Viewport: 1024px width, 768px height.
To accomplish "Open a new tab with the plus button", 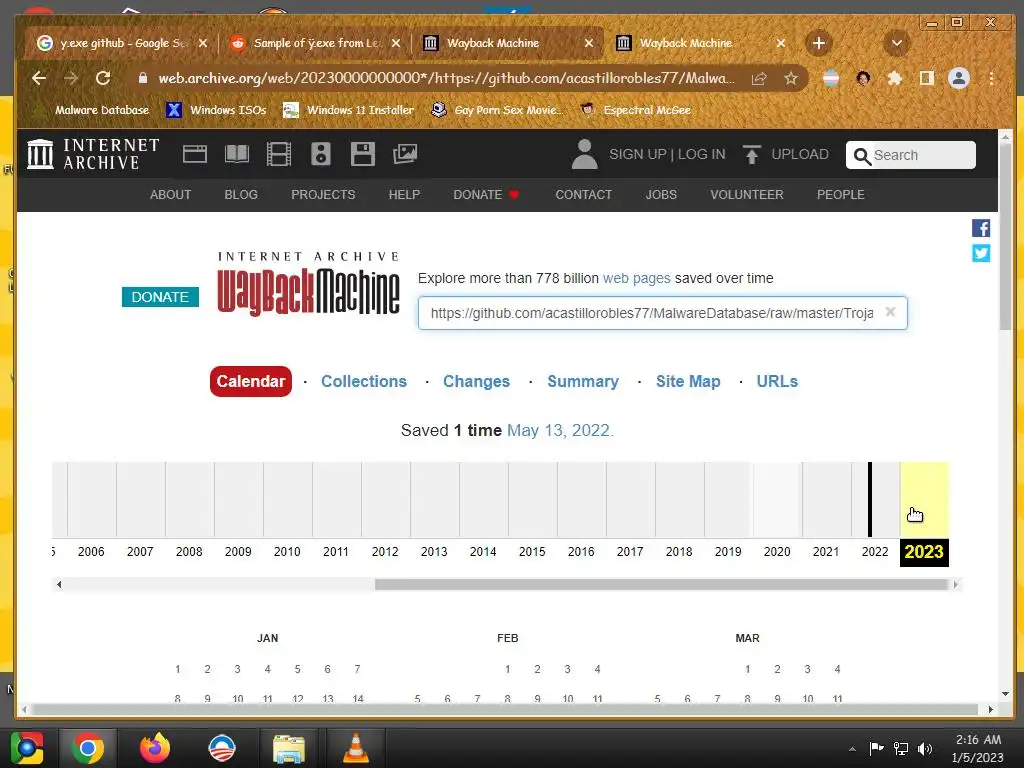I will [818, 43].
